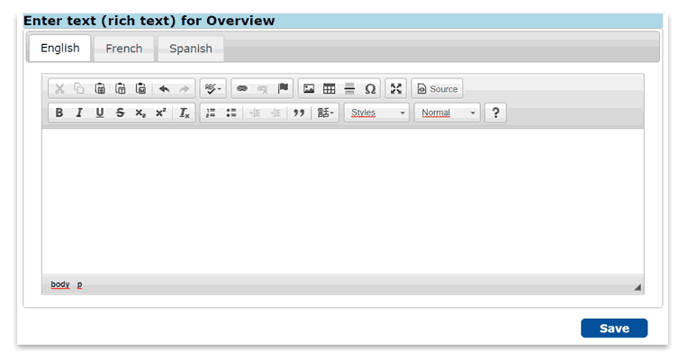Screen dimensions: 688x360
Task: Insert a numbered list
Action: point(211,113)
